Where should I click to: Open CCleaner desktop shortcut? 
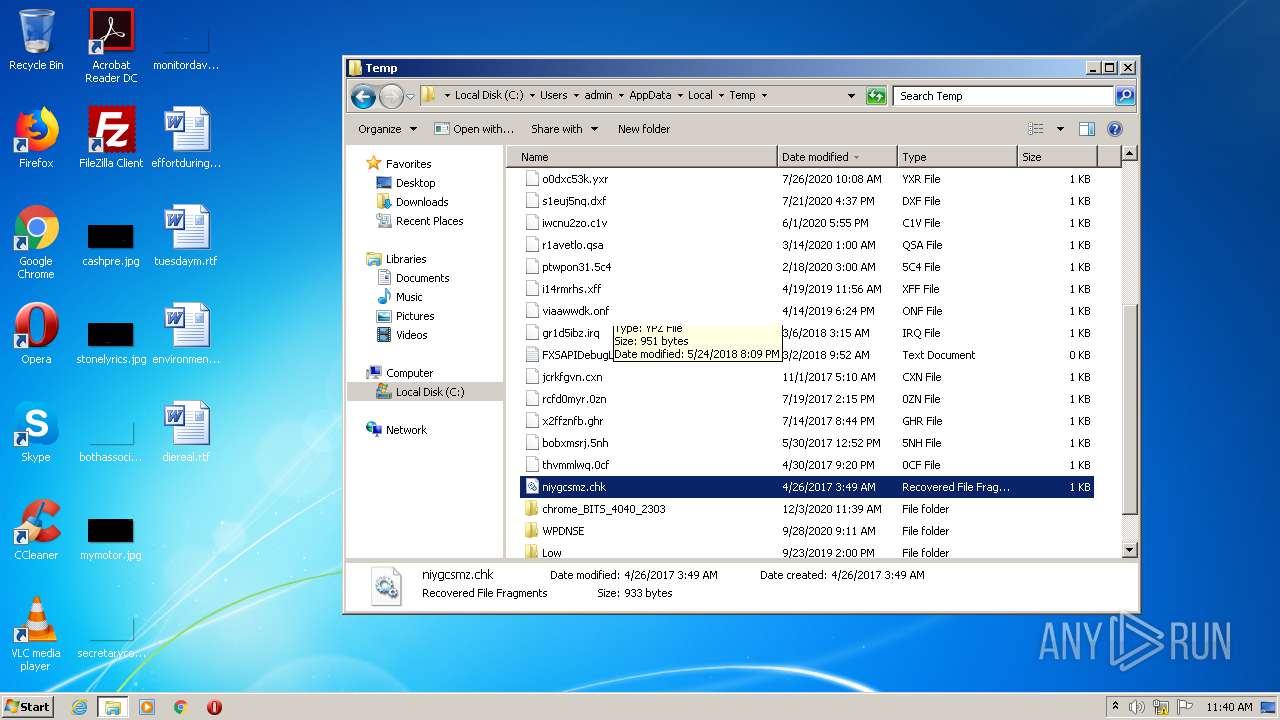(36, 530)
